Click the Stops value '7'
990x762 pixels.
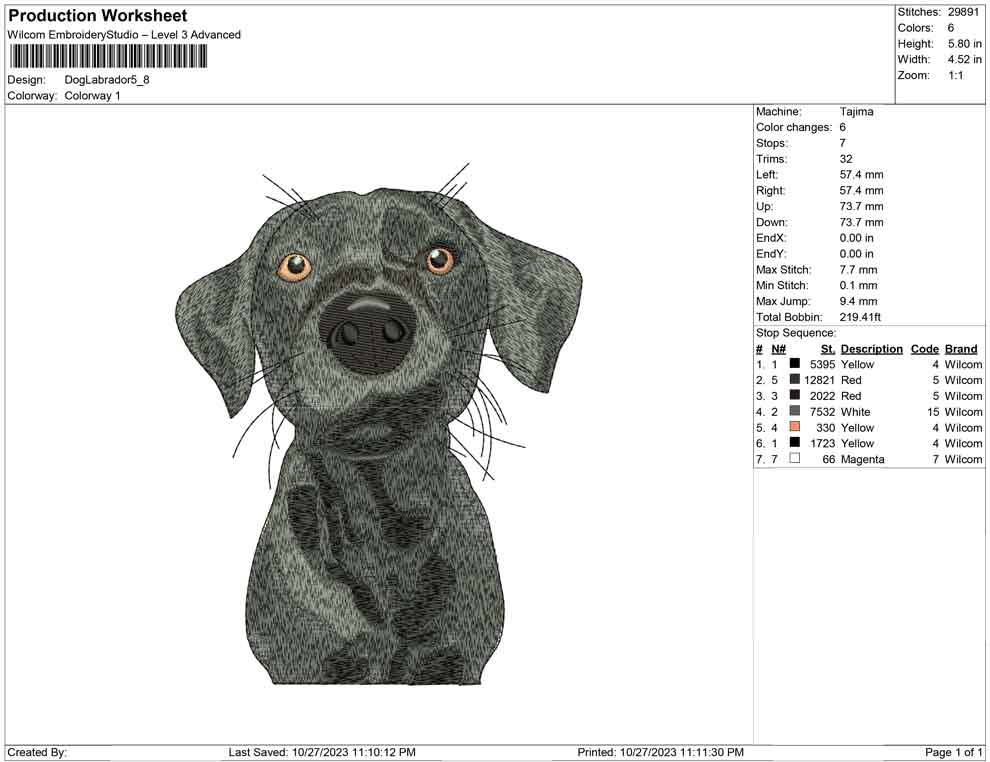842,143
